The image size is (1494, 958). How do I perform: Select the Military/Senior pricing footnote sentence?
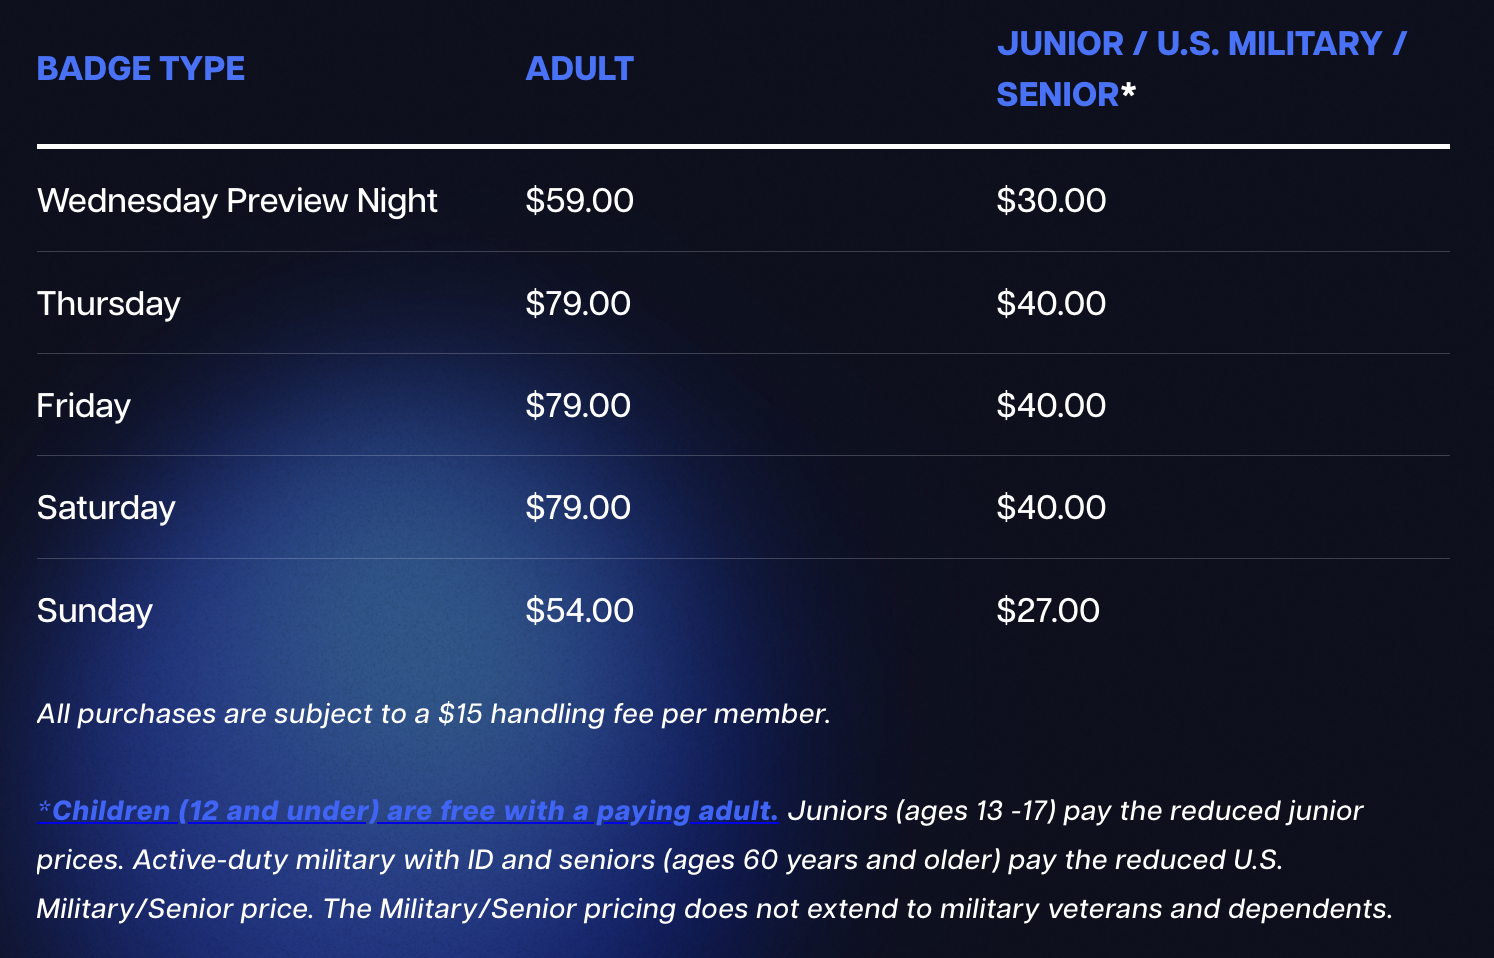click(857, 909)
